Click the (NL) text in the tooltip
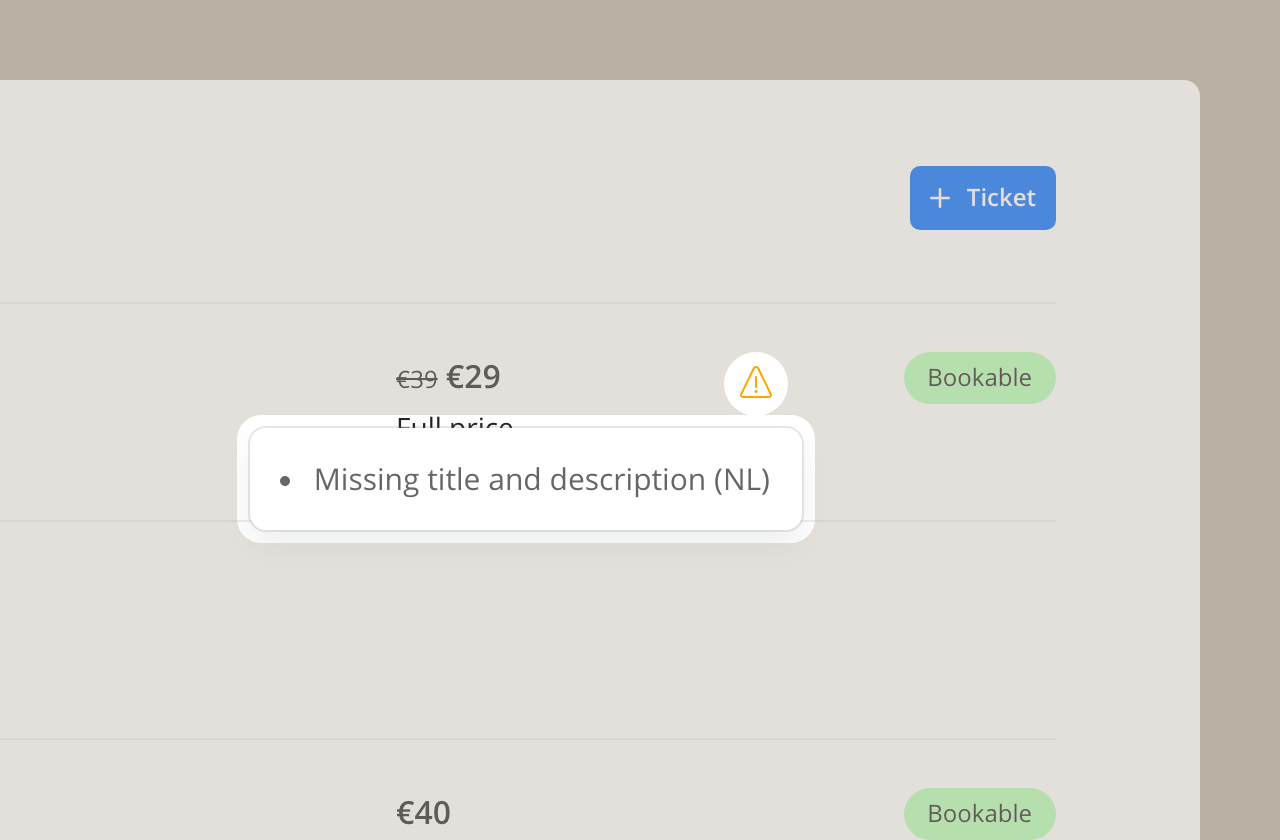Screen dimensions: 1280x840 [x=742, y=480]
